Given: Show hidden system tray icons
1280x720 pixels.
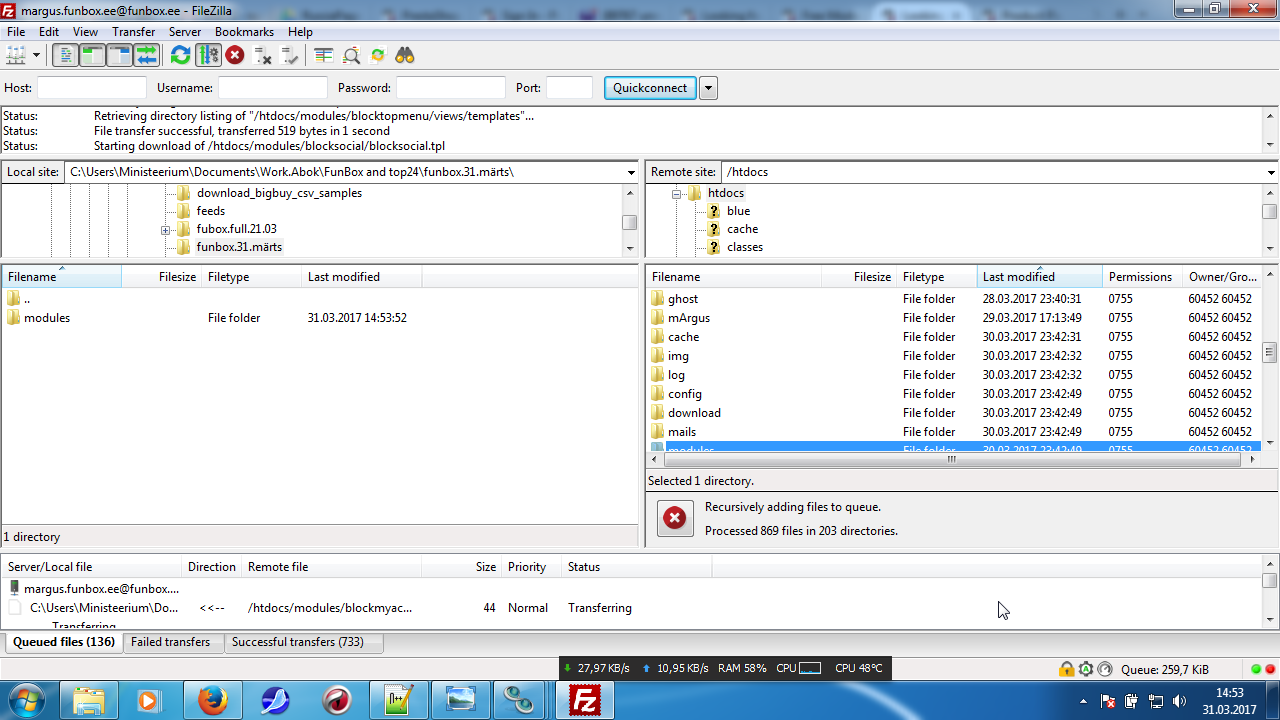Looking at the screenshot, I should [1085, 701].
